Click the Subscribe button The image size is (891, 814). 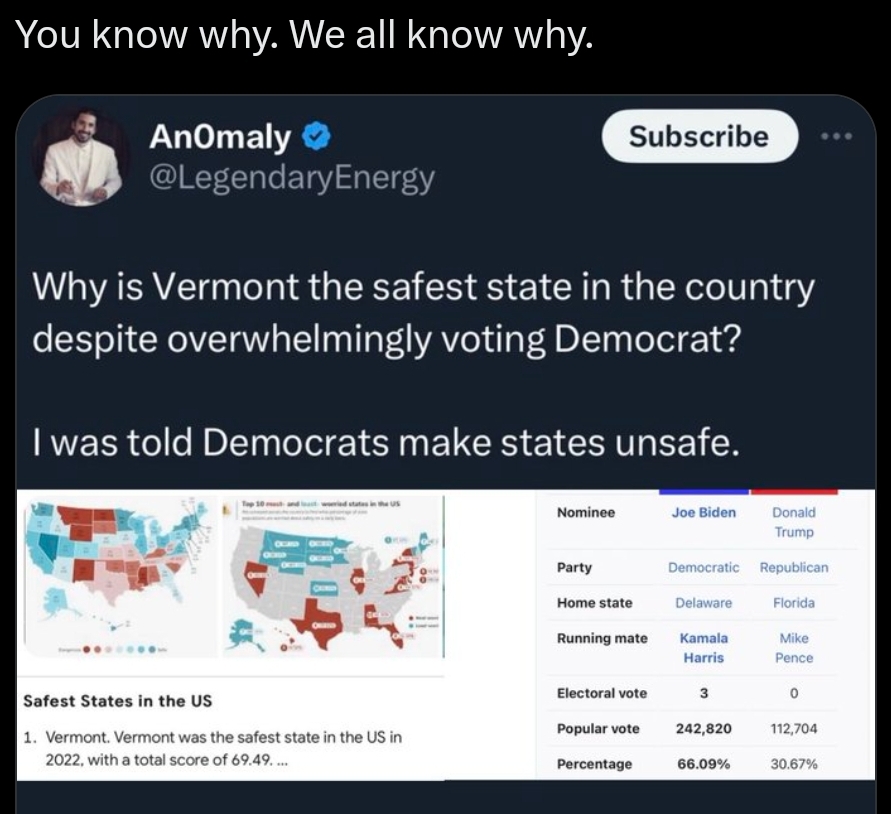coord(700,136)
